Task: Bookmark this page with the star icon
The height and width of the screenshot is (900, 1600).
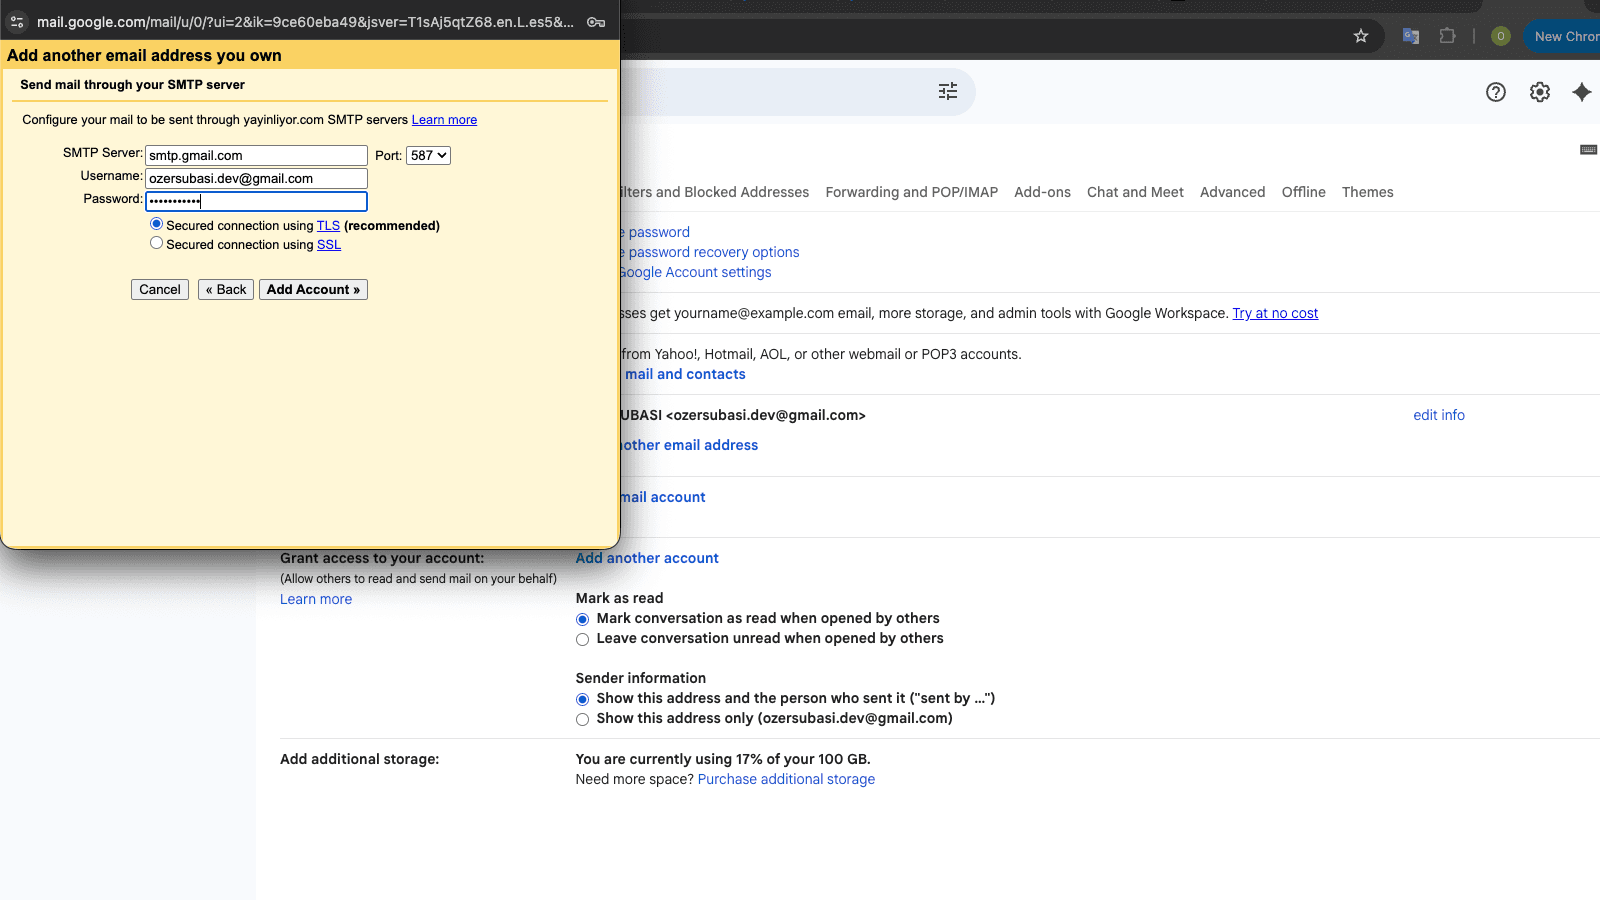Action: [x=1360, y=36]
